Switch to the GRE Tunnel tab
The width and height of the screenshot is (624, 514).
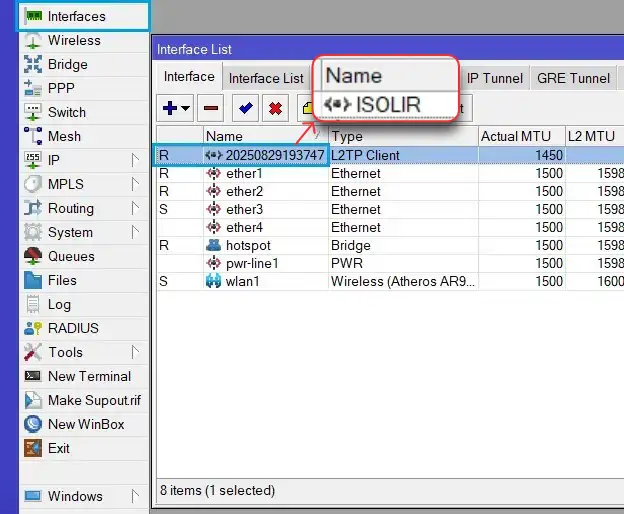tap(573, 78)
